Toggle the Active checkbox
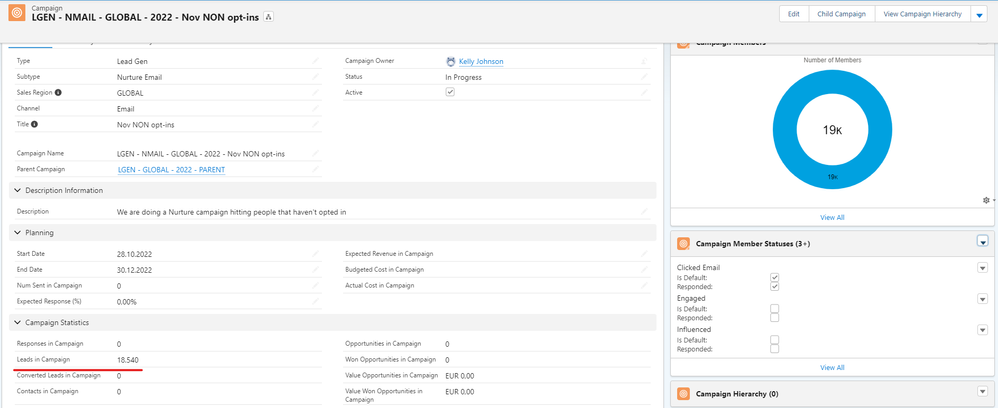 click(450, 92)
